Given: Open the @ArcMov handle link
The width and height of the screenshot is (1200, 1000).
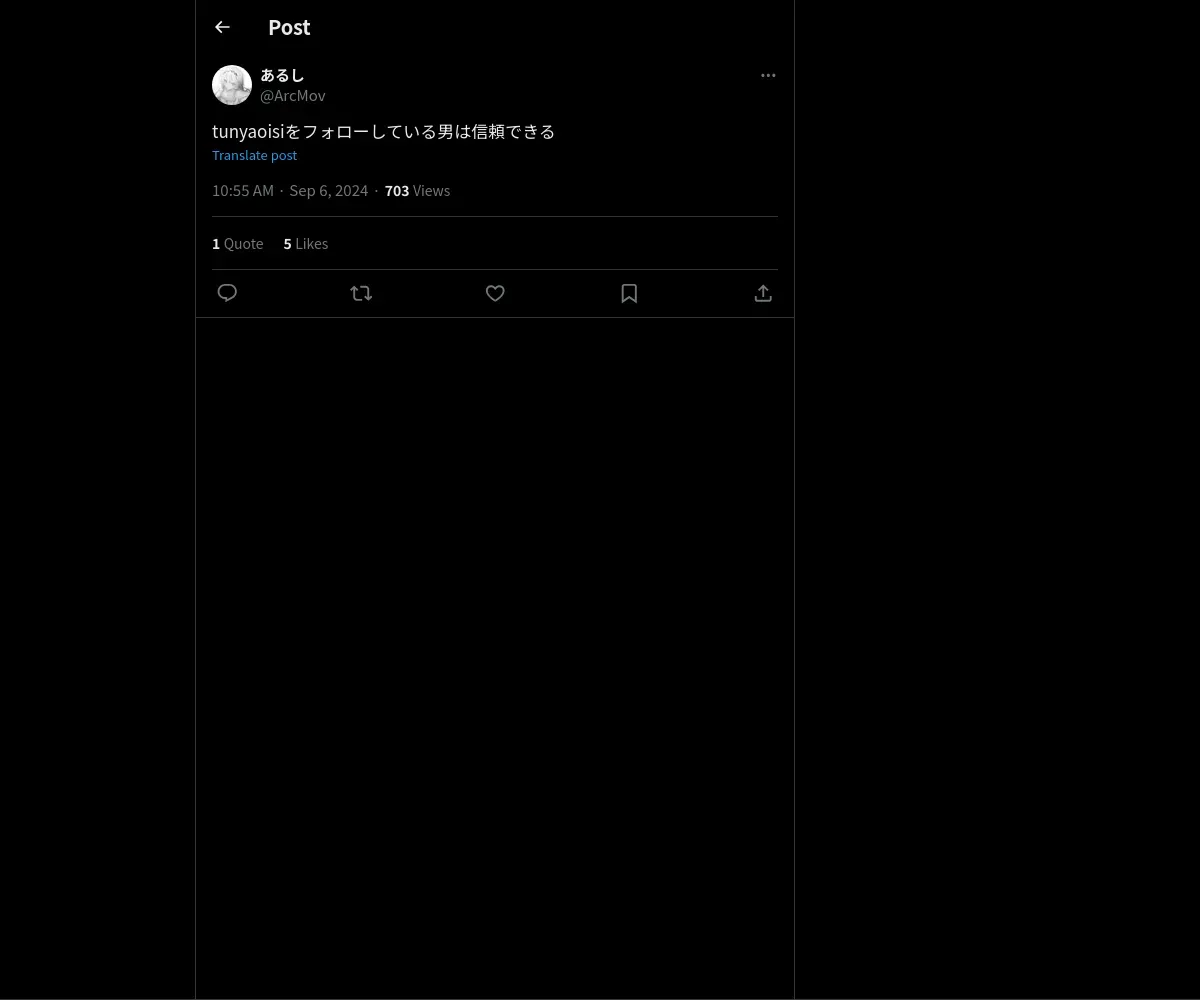Looking at the screenshot, I should [293, 95].
